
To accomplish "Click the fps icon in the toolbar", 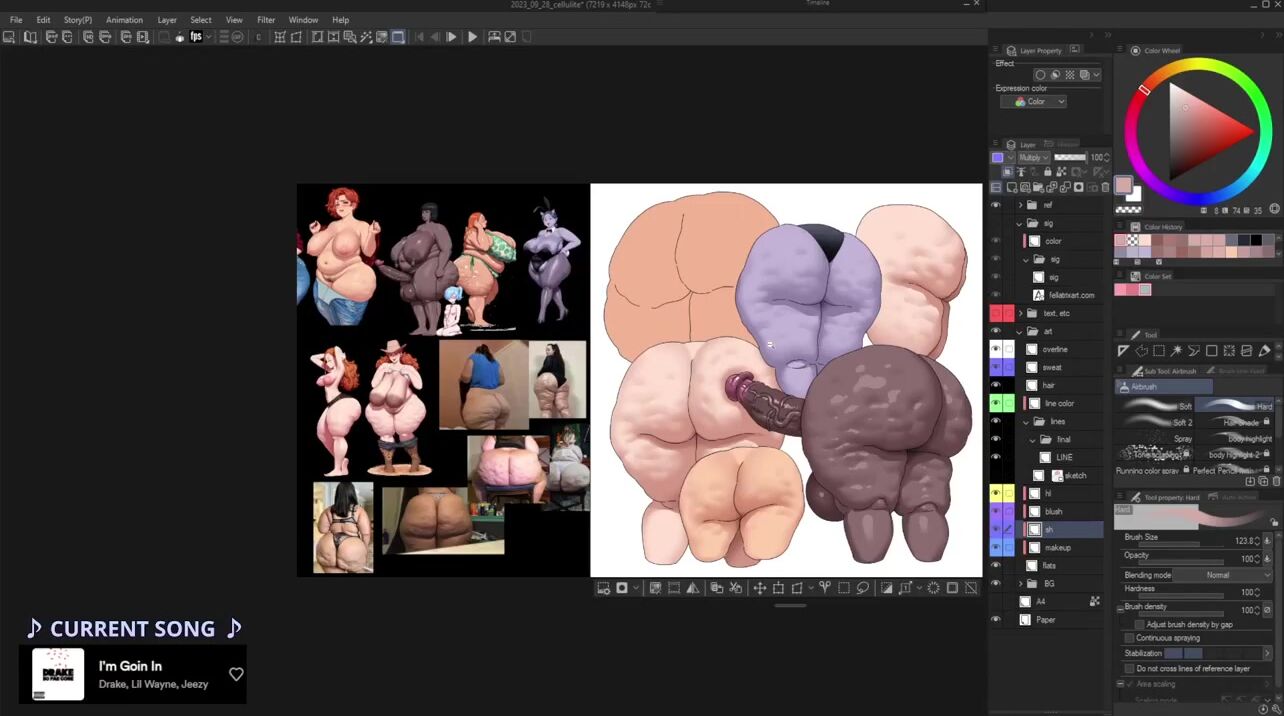I will pos(196,37).
